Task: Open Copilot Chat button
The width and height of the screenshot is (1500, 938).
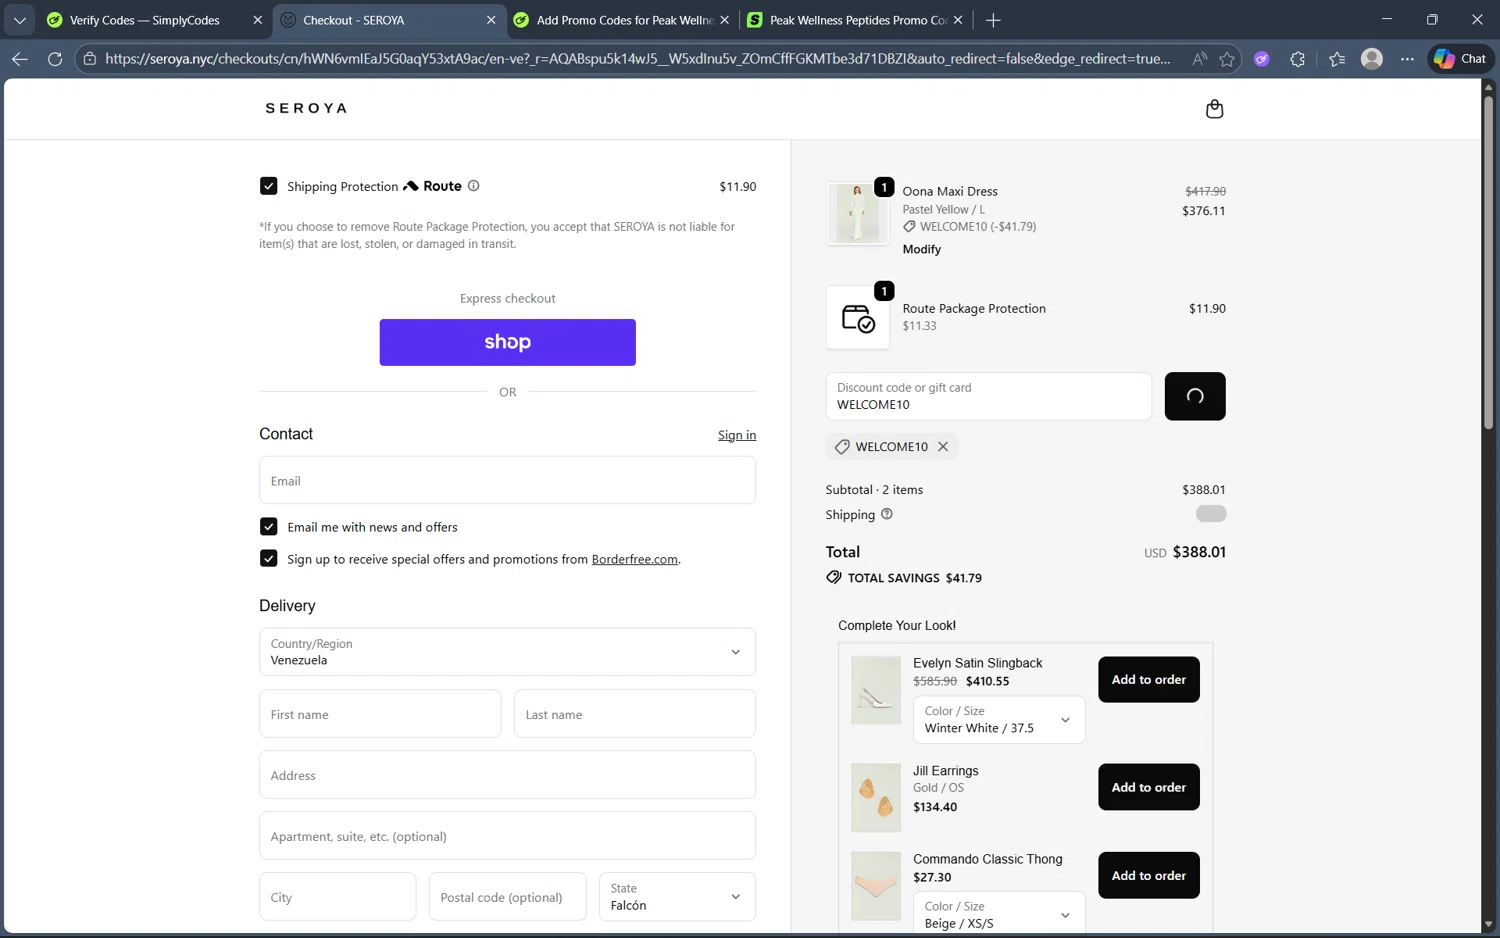Action: [1460, 59]
